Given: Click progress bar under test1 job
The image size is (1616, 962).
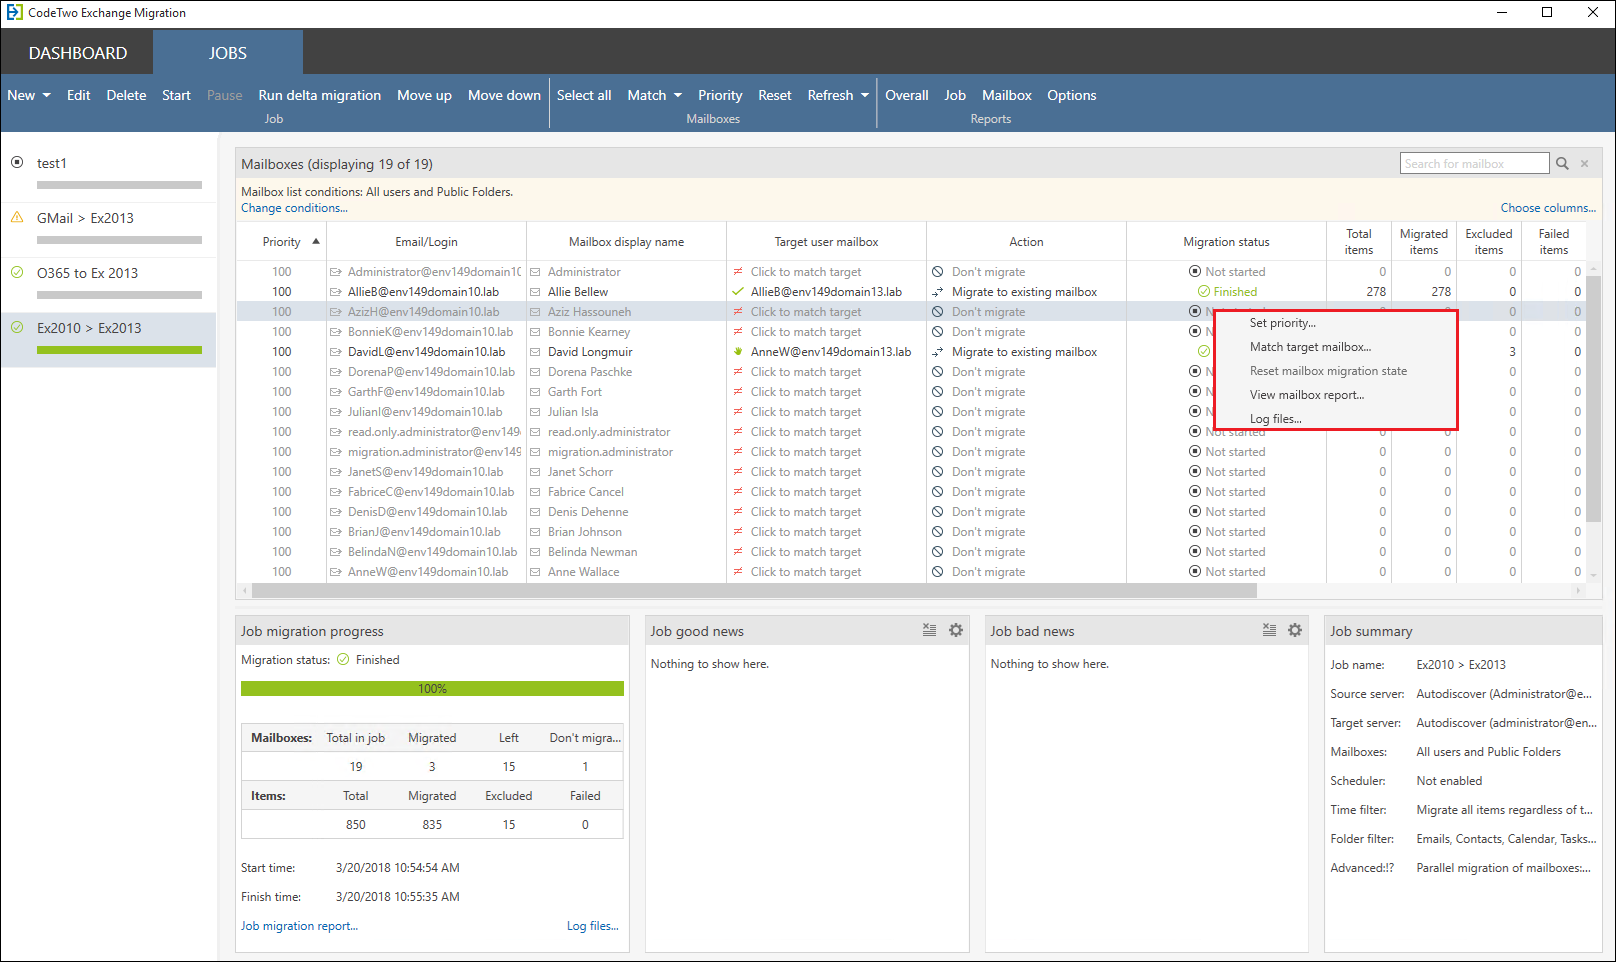Looking at the screenshot, I should click(x=119, y=185).
